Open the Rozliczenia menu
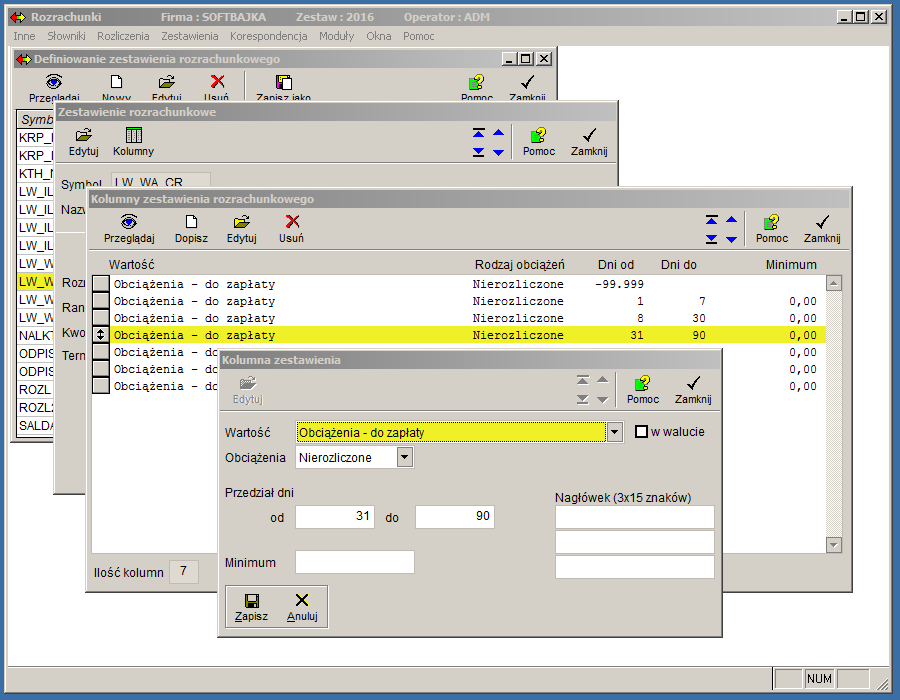 pos(123,36)
